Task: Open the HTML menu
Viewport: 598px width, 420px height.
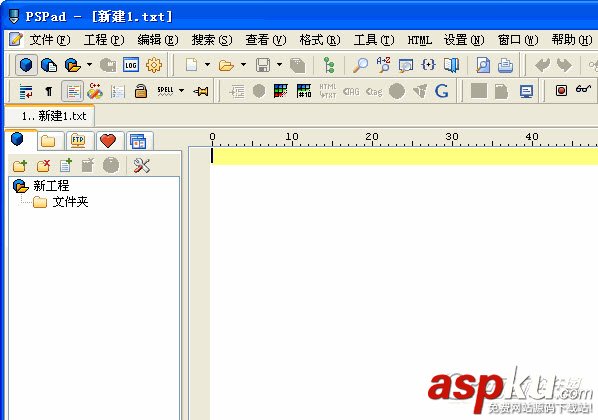Action: (420, 40)
